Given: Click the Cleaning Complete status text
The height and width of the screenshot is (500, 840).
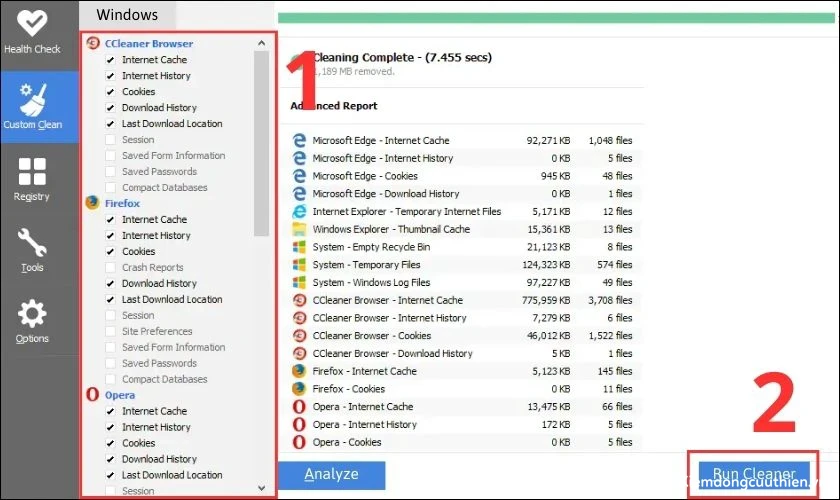Looking at the screenshot, I should pyautogui.click(x=401, y=57).
